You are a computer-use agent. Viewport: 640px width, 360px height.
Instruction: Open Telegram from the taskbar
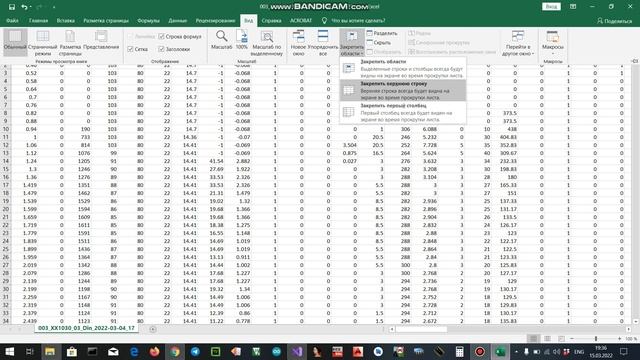[x=195, y=351]
